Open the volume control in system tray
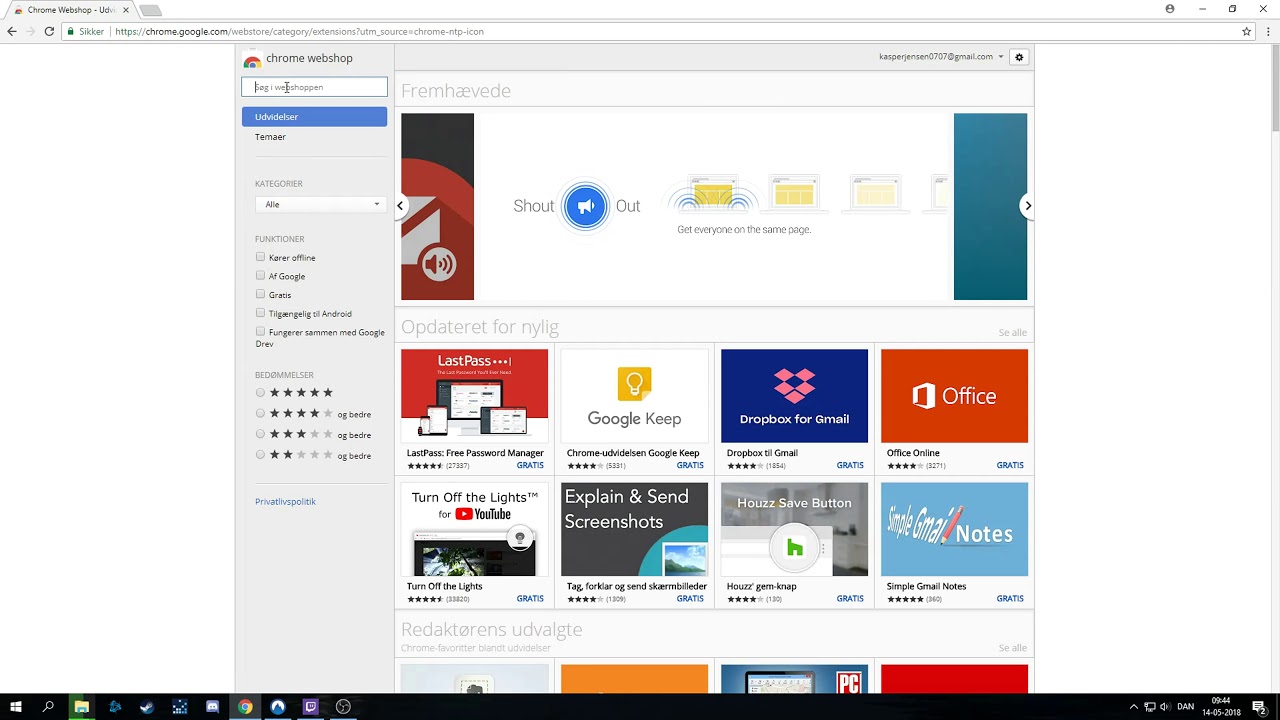The height and width of the screenshot is (720, 1280). click(1165, 707)
